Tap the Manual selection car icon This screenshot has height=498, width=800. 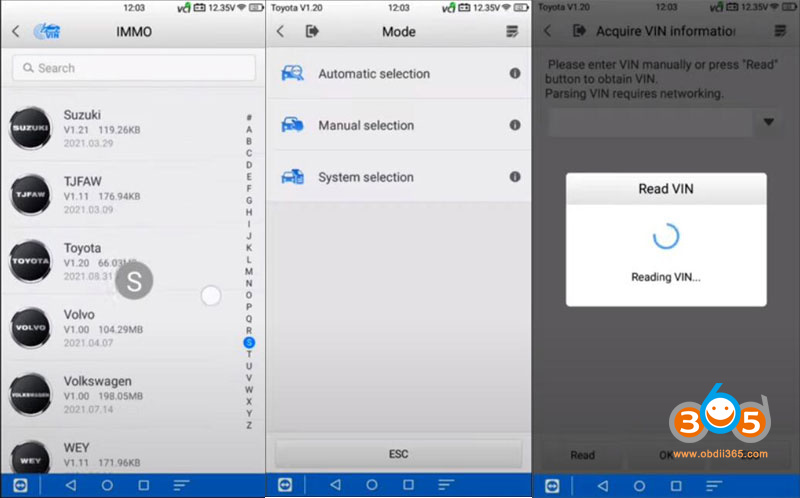coord(292,124)
